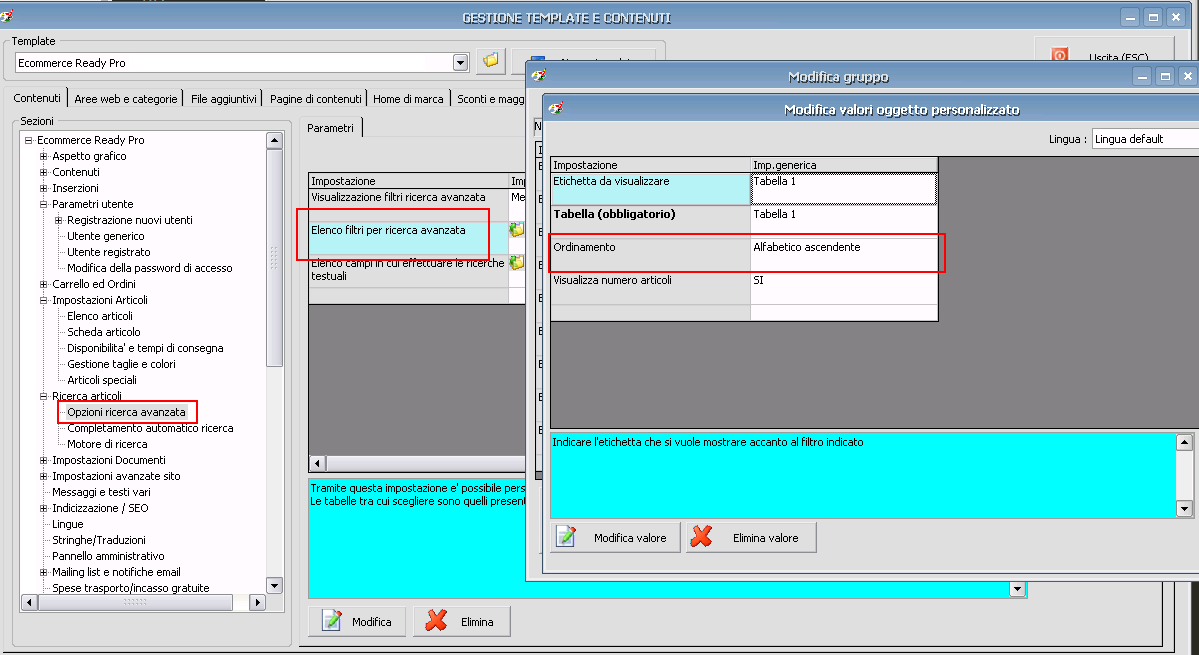The image size is (1199, 655).
Task: Collapse the Parametri utente node
Action: 44,204
